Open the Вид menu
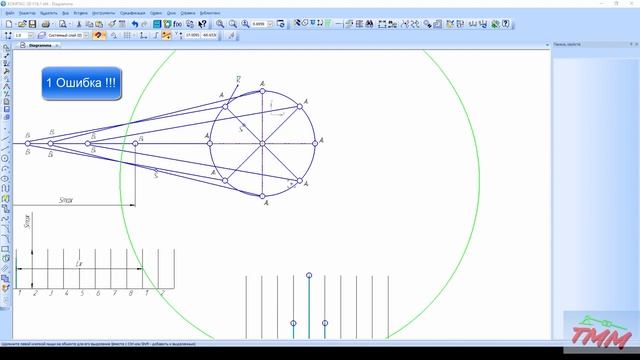 click(65, 13)
